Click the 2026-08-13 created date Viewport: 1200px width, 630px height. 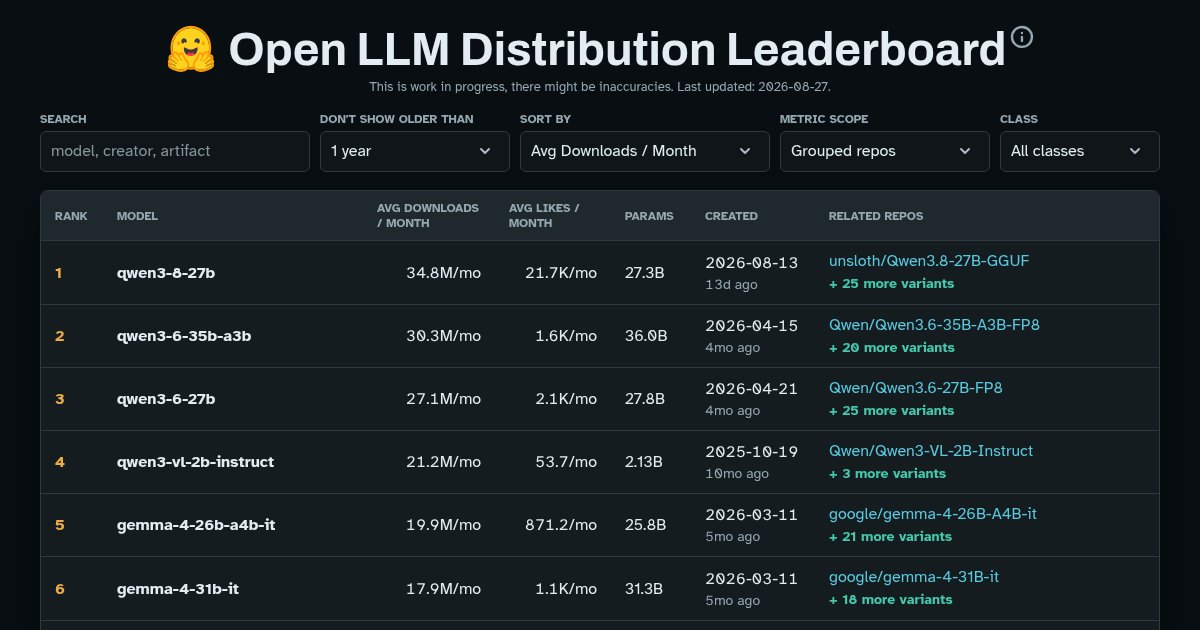coord(752,262)
